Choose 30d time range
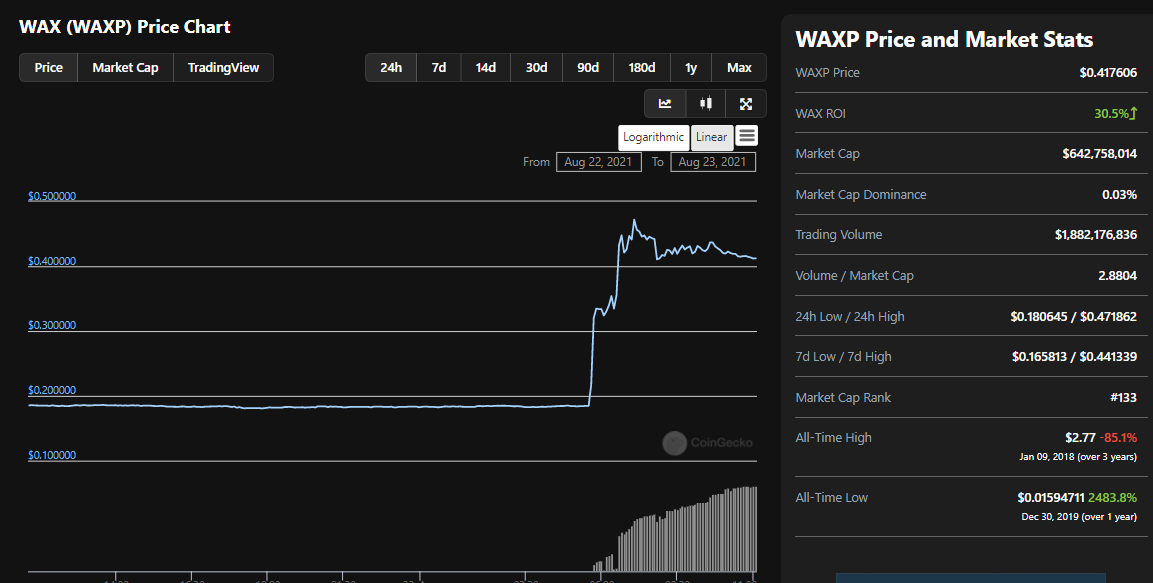 coord(536,68)
